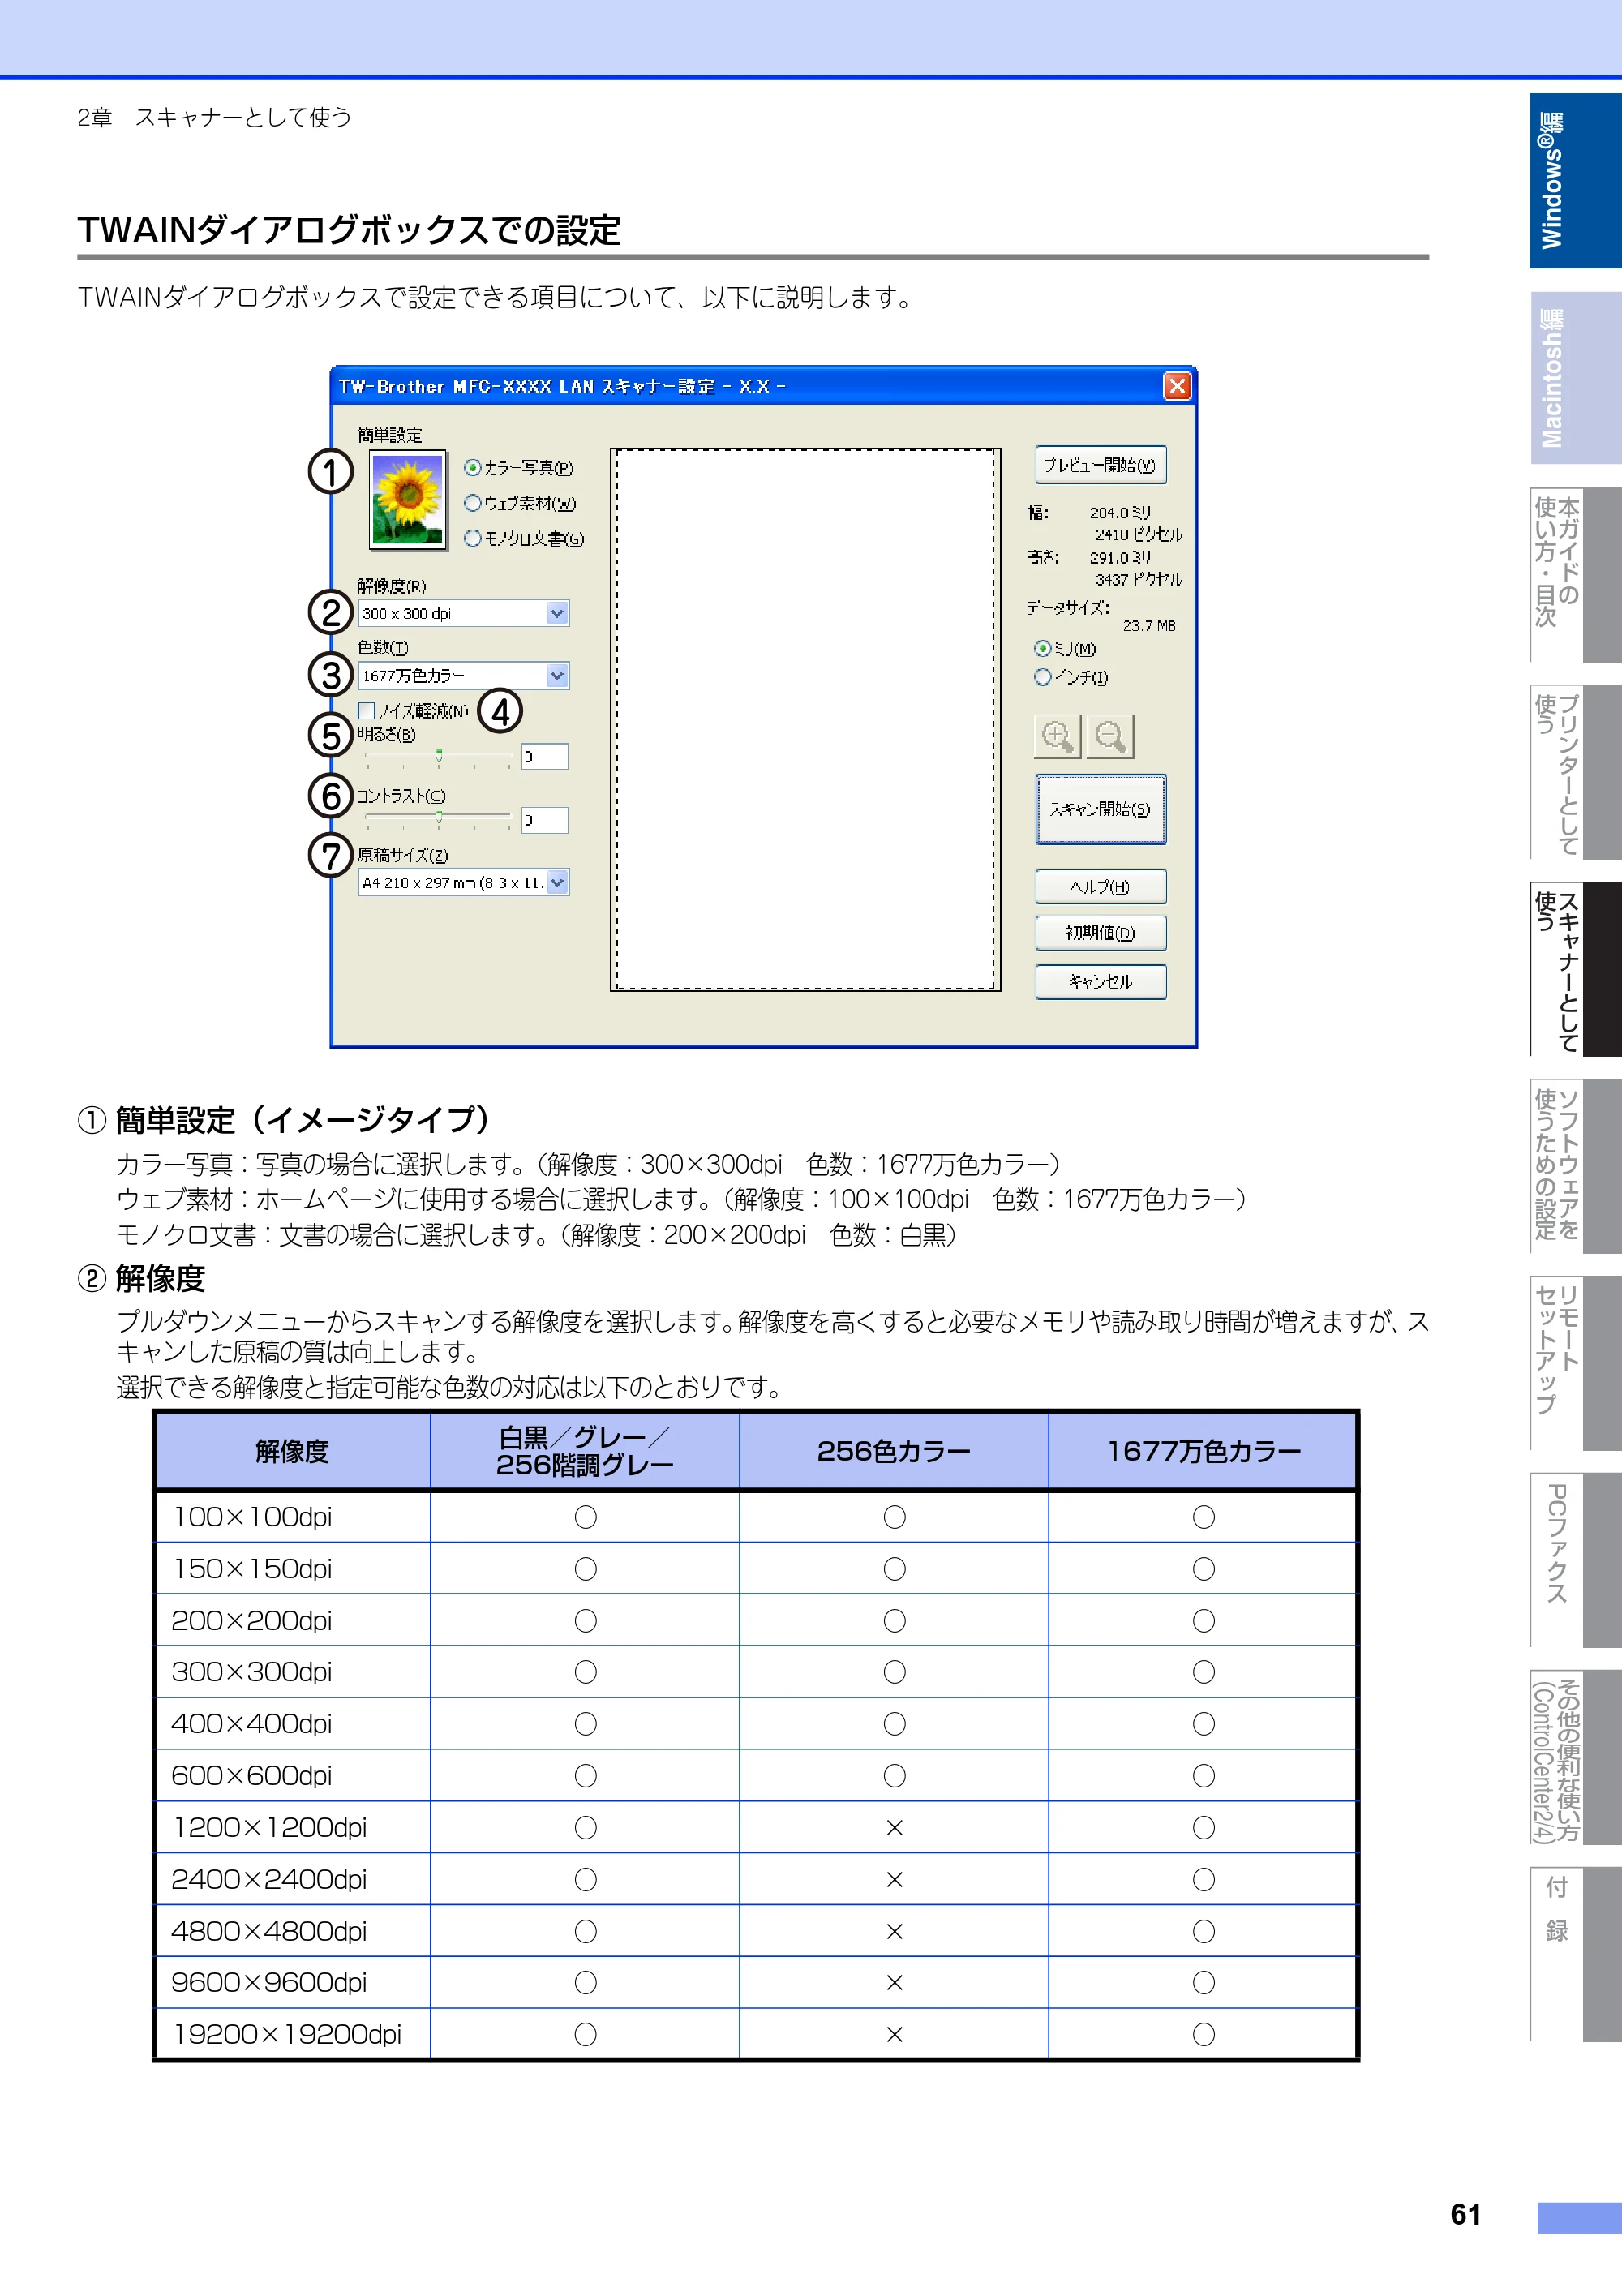Image resolution: width=1622 pixels, height=2296 pixels.
Task: Click the 1677万色カラー column header
Action: 1204,1451
